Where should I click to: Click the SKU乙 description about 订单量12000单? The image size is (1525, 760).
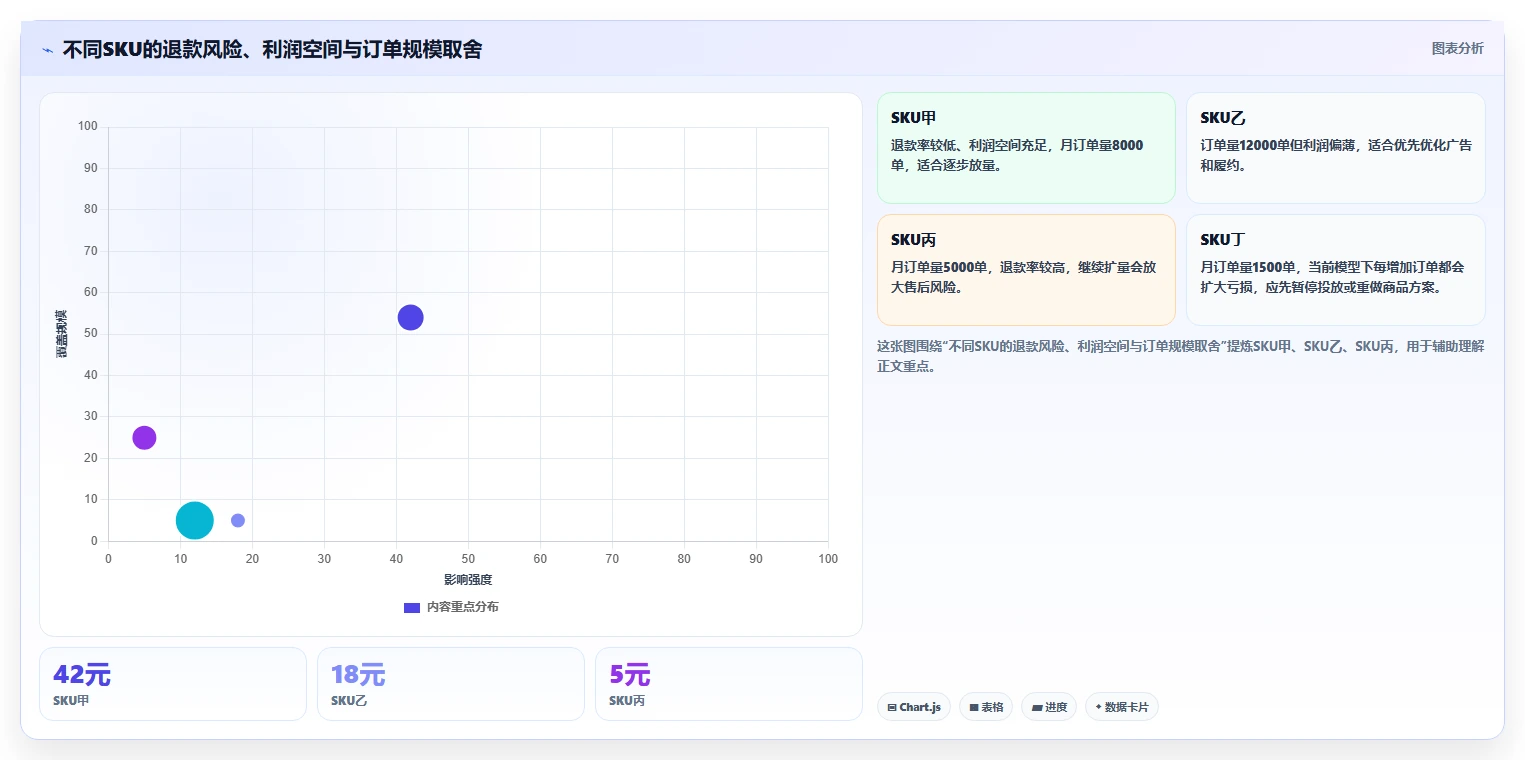pyautogui.click(x=1335, y=155)
